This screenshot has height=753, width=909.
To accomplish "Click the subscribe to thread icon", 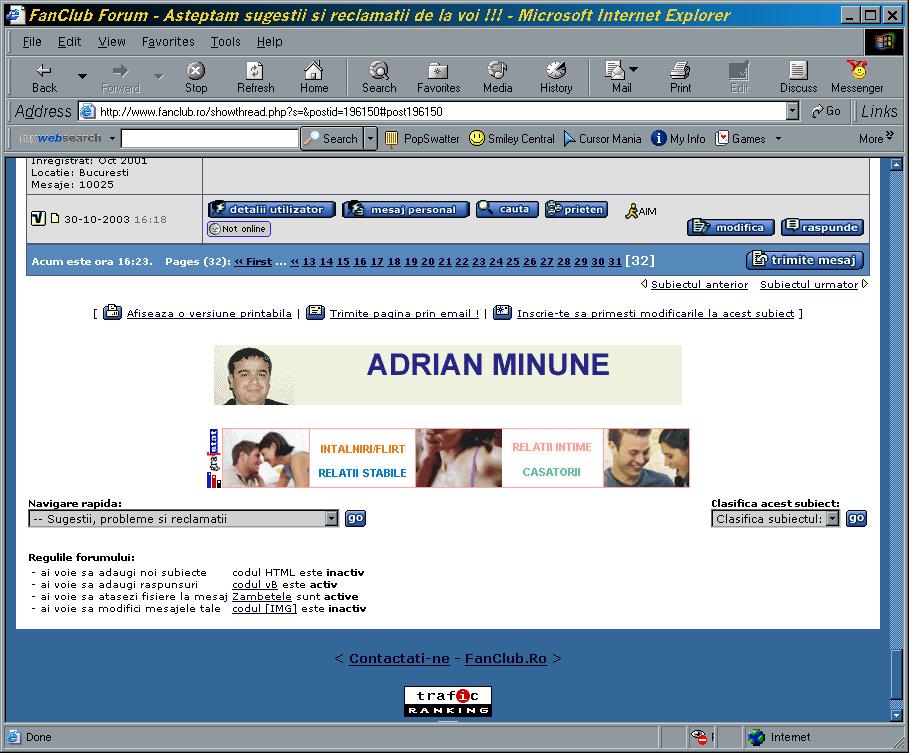I will coord(502,312).
